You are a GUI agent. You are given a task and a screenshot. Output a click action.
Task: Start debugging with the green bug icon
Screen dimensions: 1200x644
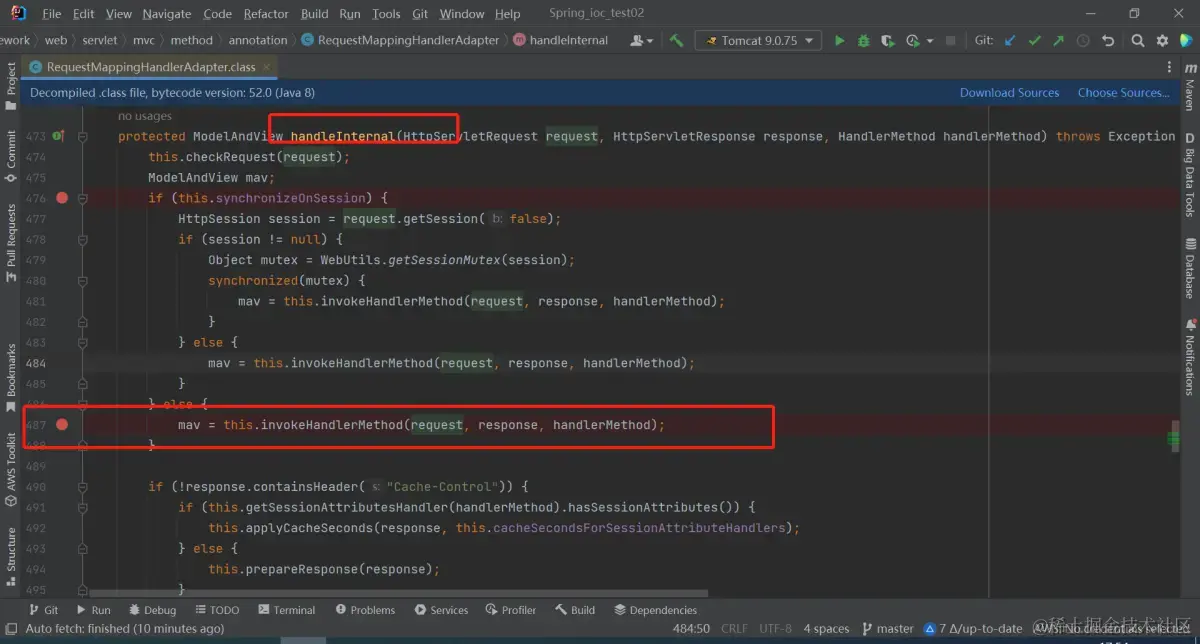[x=863, y=41]
